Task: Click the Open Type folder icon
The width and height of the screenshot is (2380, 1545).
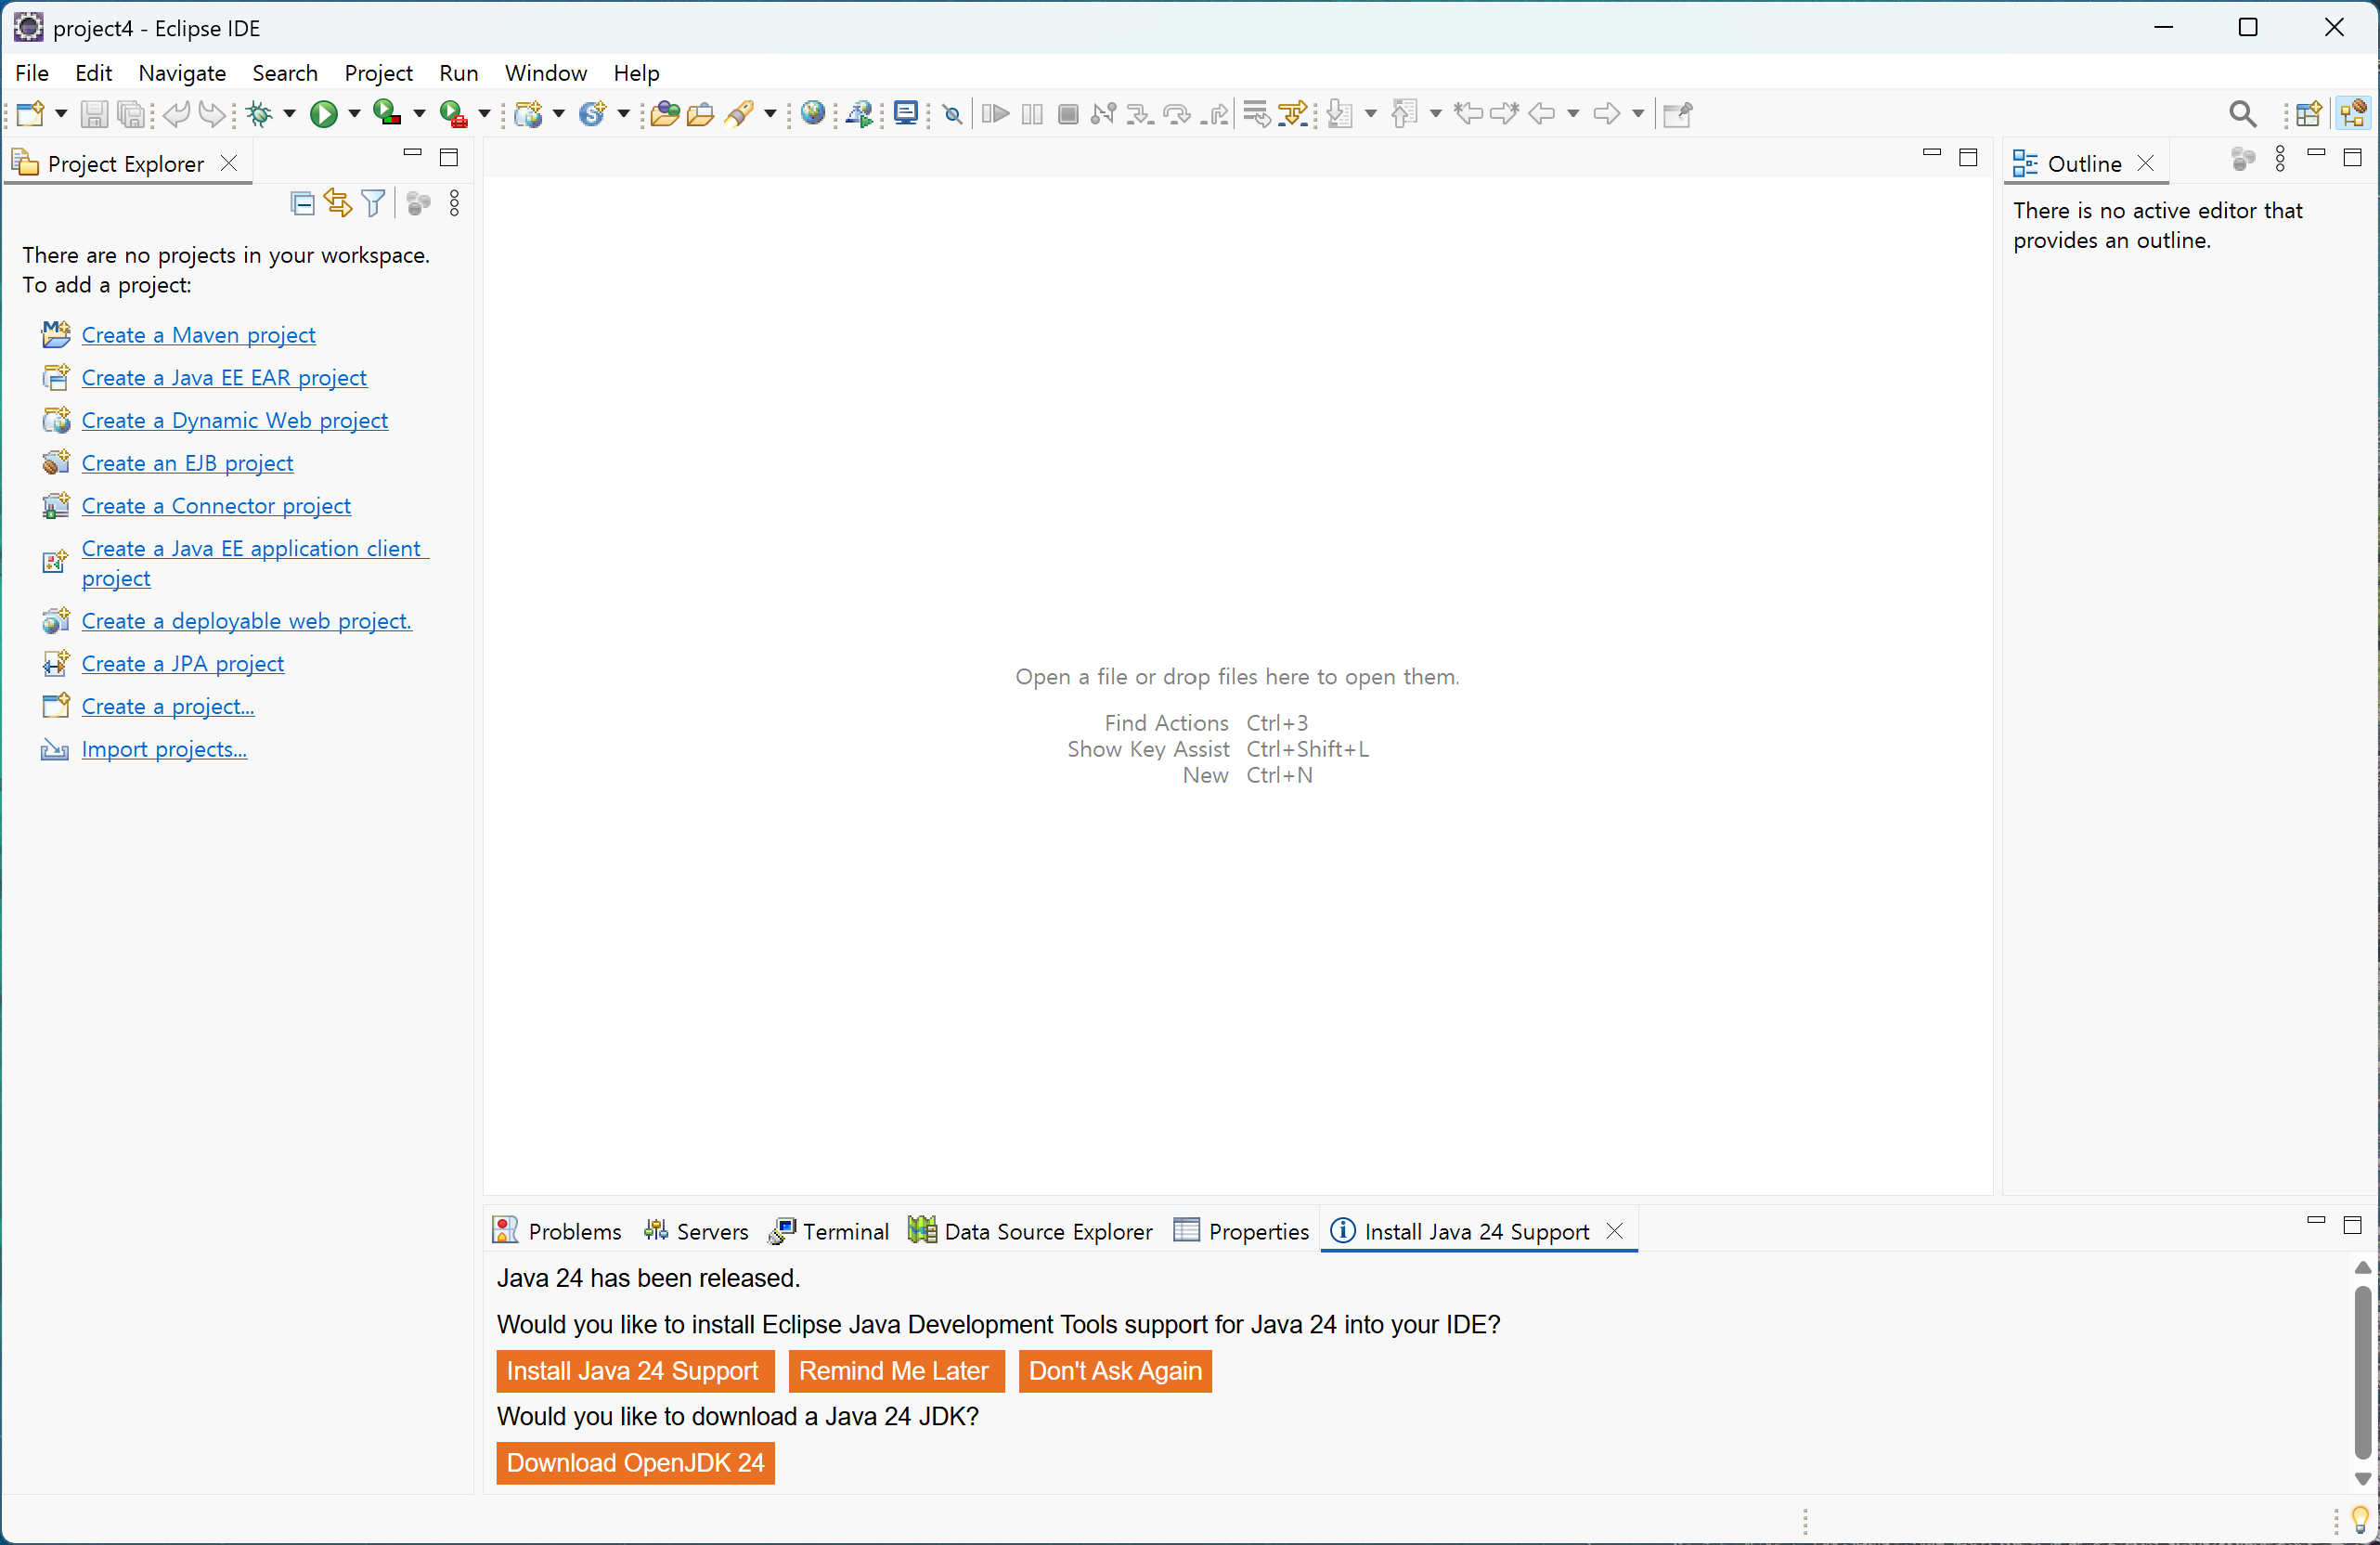Action: coord(664,114)
